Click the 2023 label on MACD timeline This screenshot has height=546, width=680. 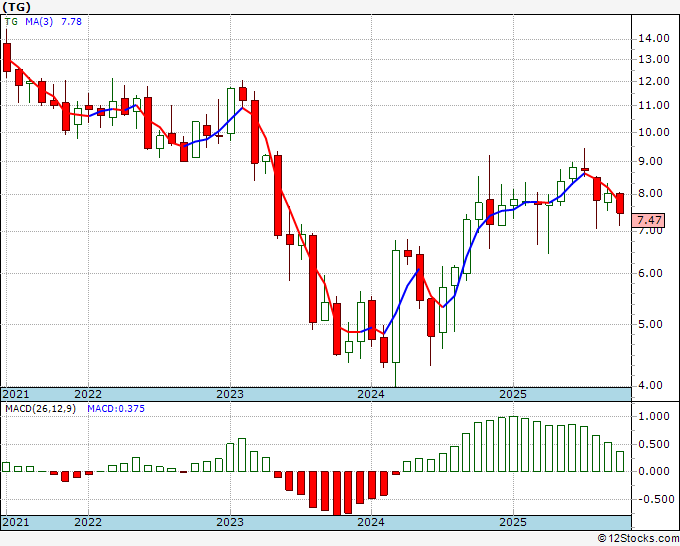[x=230, y=522]
